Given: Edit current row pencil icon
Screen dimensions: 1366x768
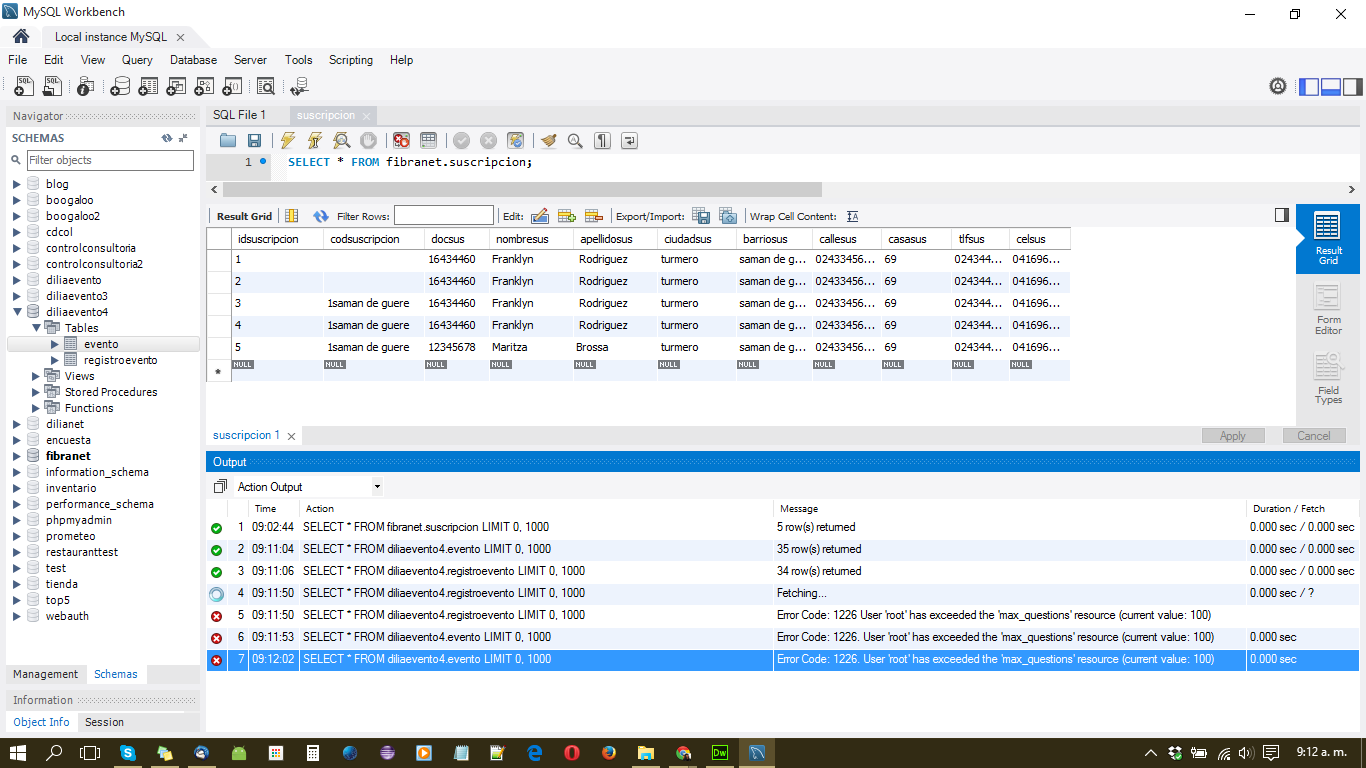Looking at the screenshot, I should tap(540, 216).
